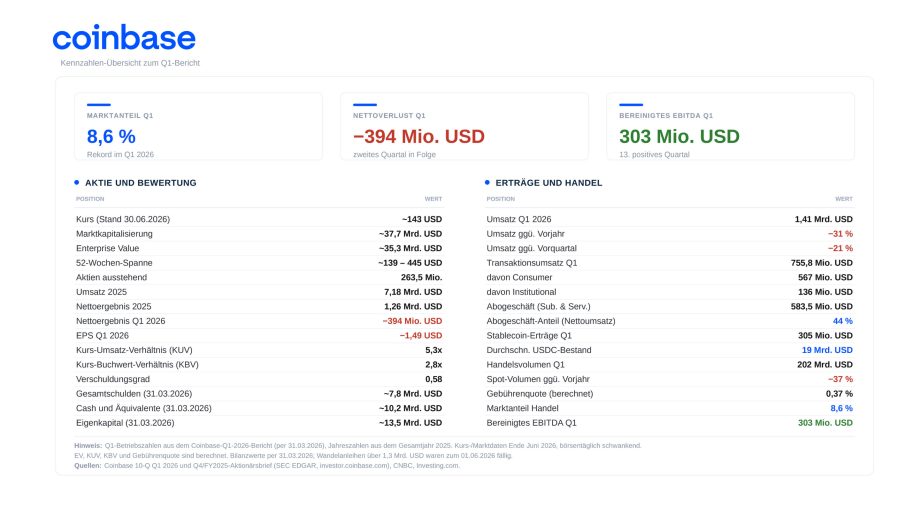Click the 'Umsatz ggü. Vorjahr' row label
Screen dimensions: 920x518
[525, 234]
